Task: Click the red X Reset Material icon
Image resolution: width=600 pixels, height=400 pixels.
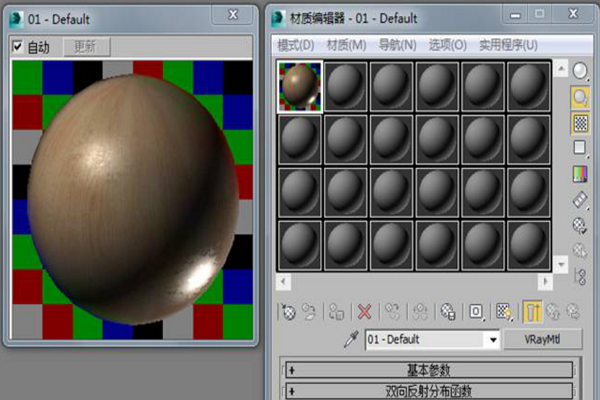Action: (x=364, y=312)
